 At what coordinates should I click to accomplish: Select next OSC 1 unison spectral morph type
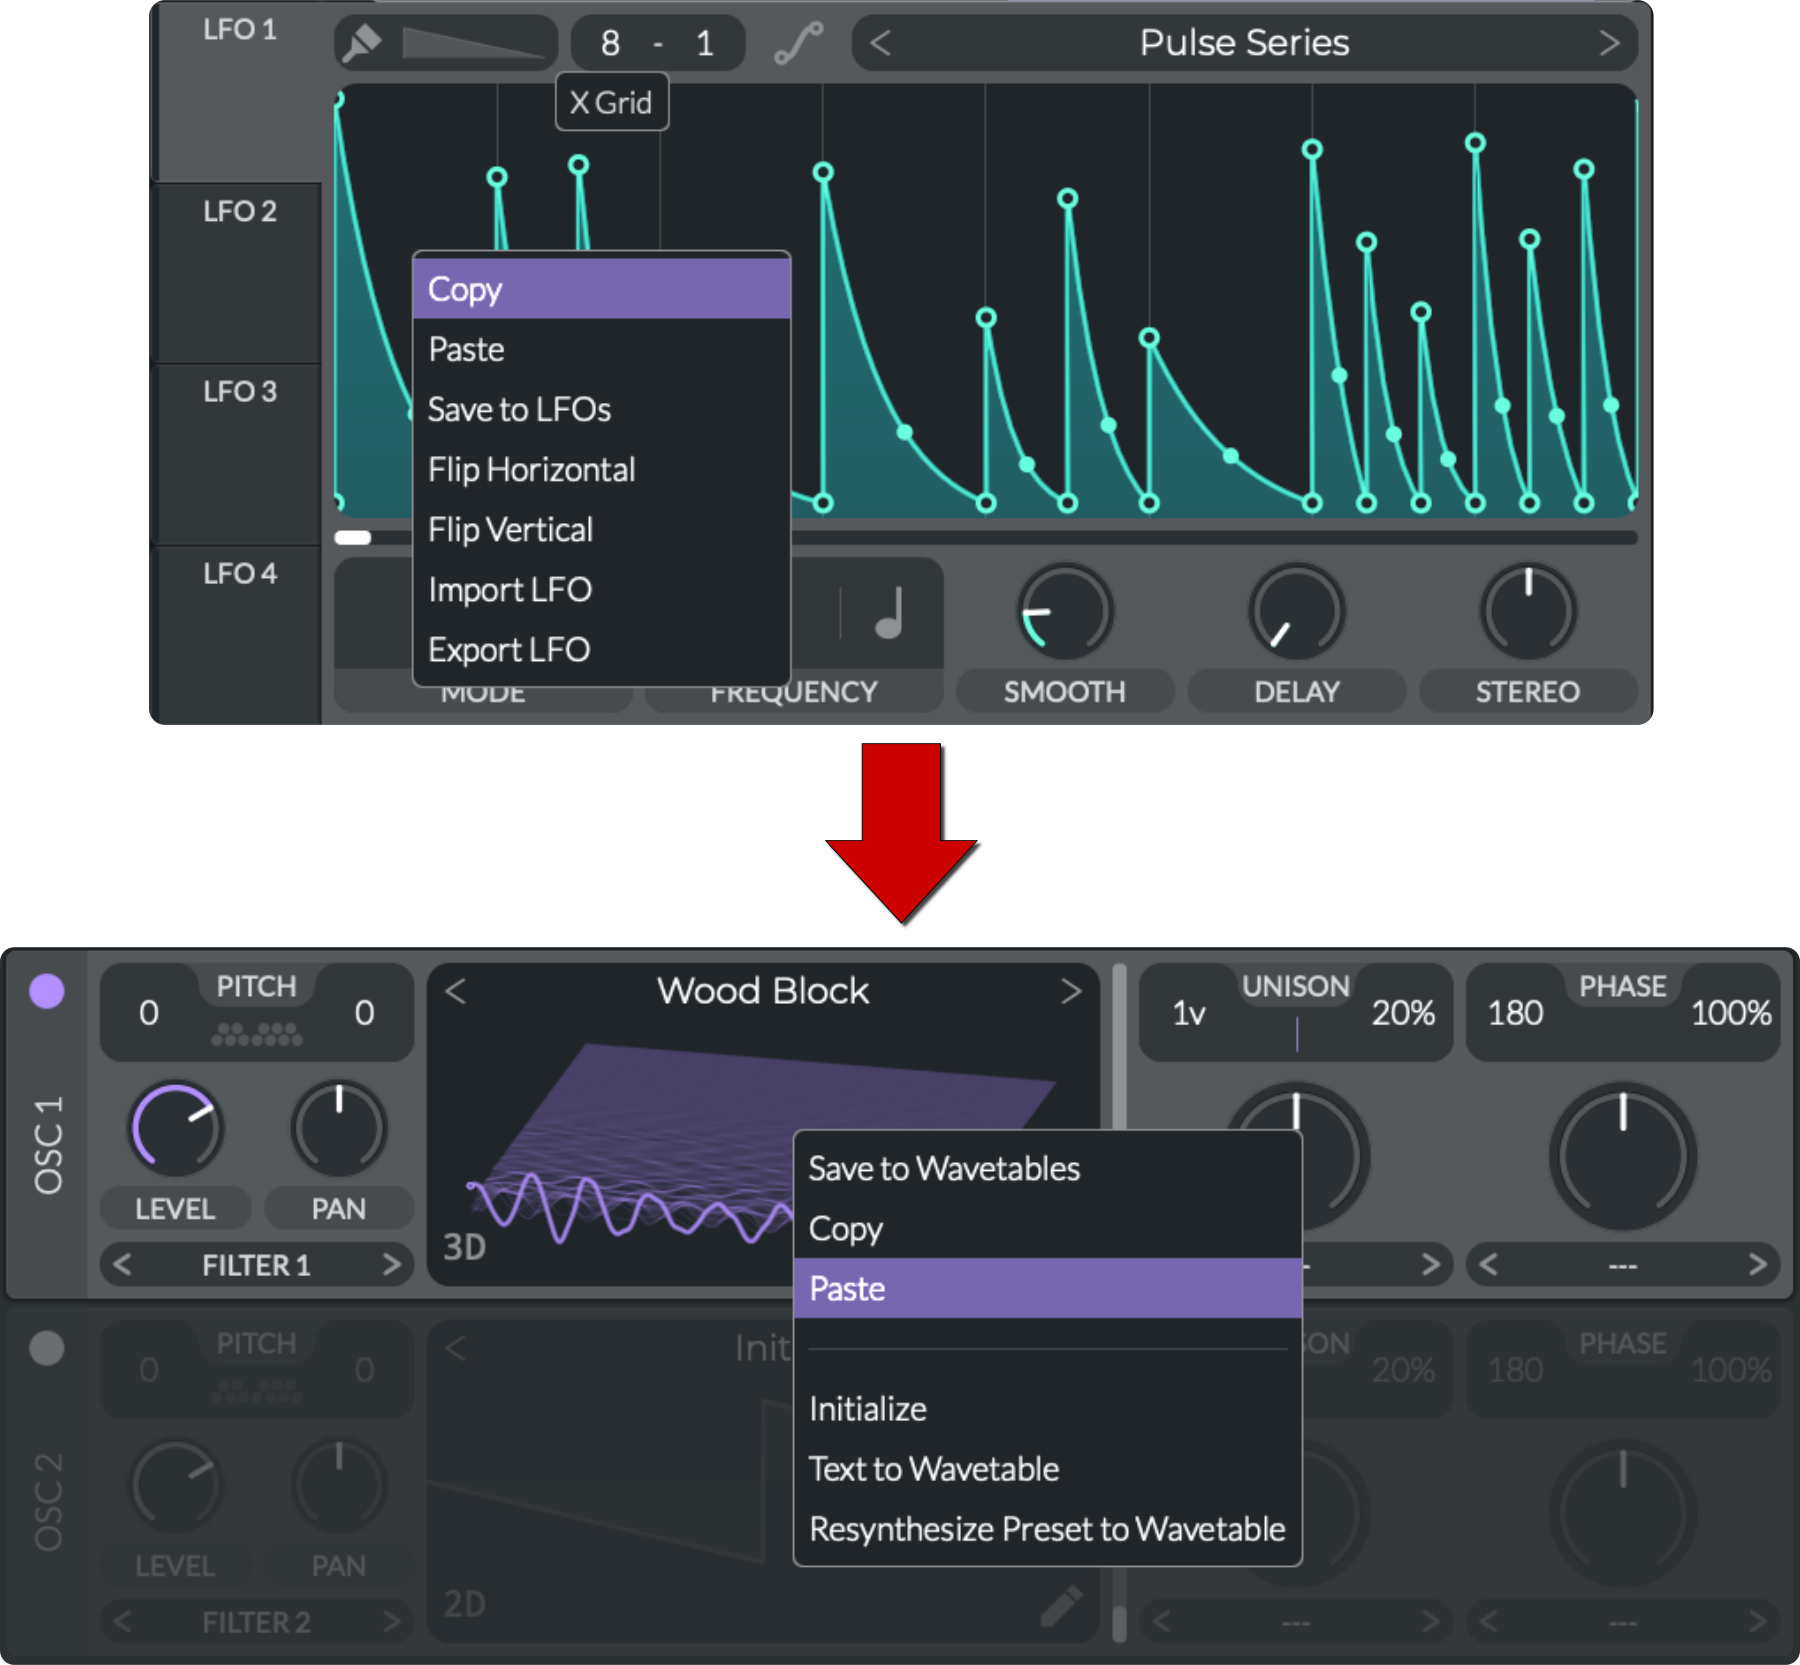click(1431, 1265)
